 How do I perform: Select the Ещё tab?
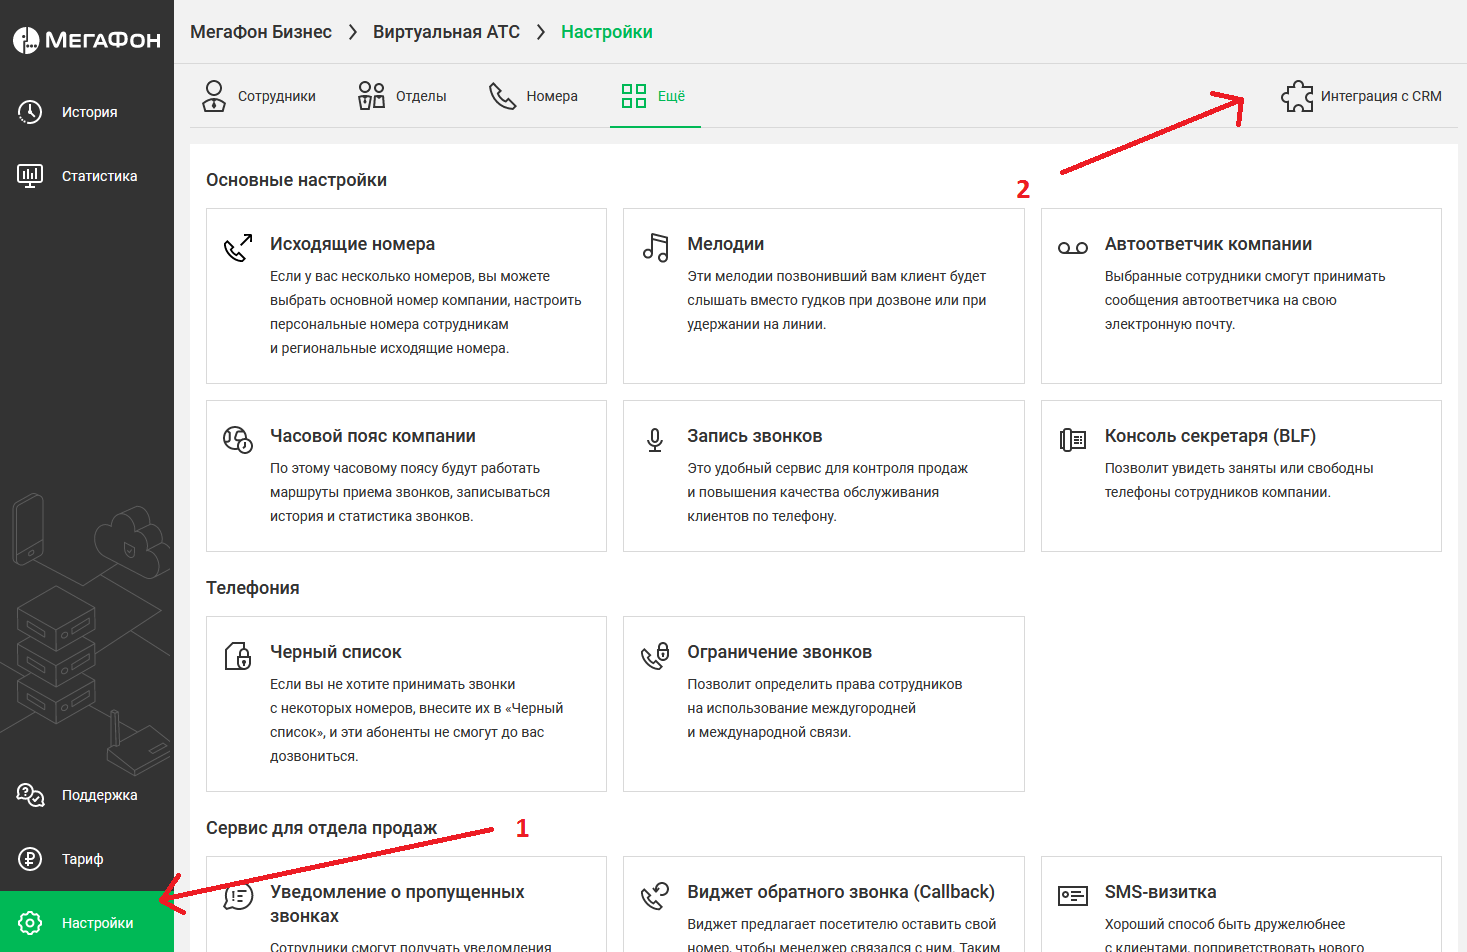655,96
